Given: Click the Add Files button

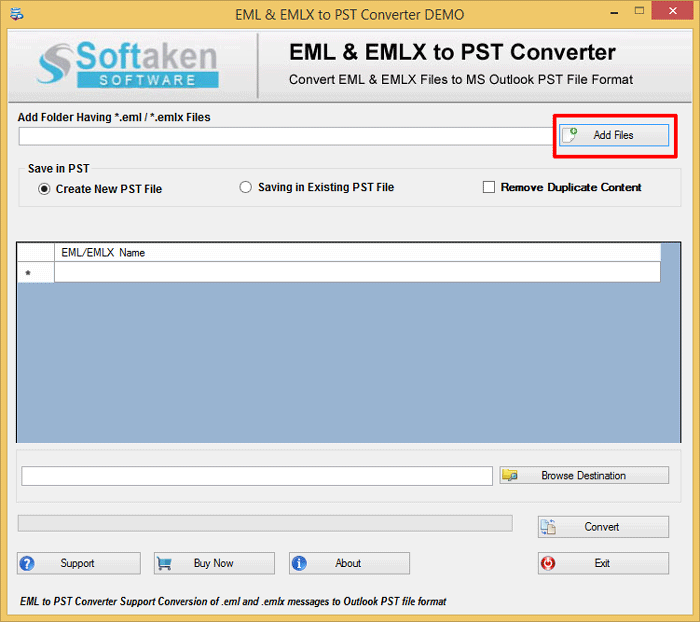Looking at the screenshot, I should point(614,135).
